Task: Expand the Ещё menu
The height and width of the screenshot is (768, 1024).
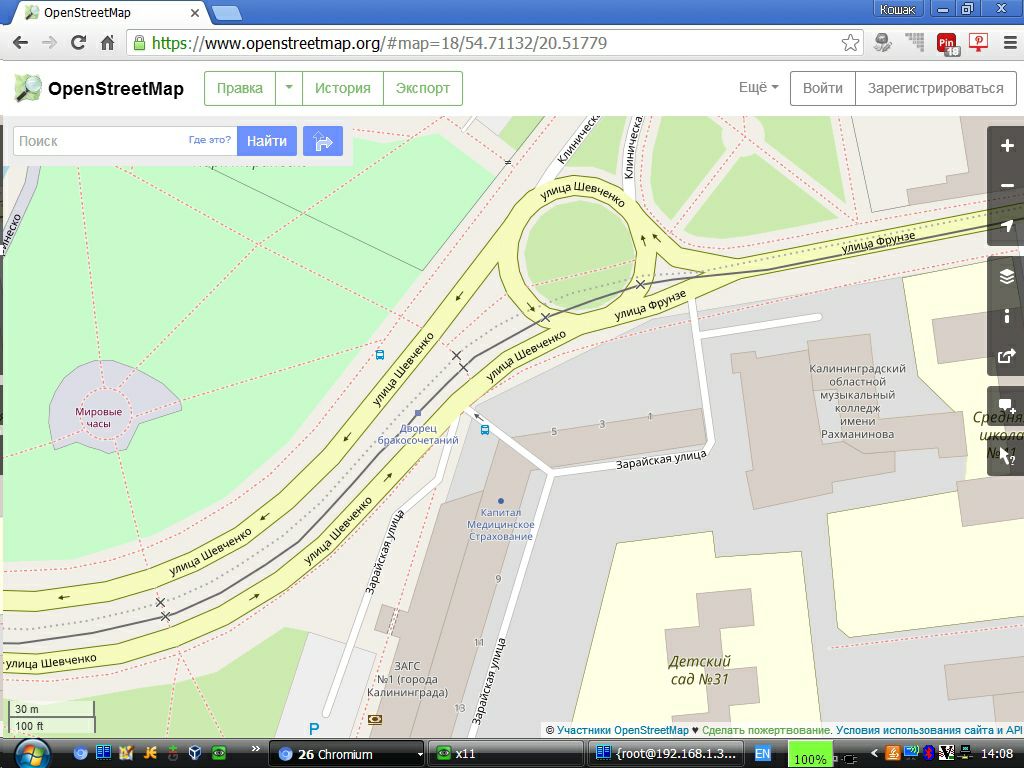Action: tap(758, 88)
